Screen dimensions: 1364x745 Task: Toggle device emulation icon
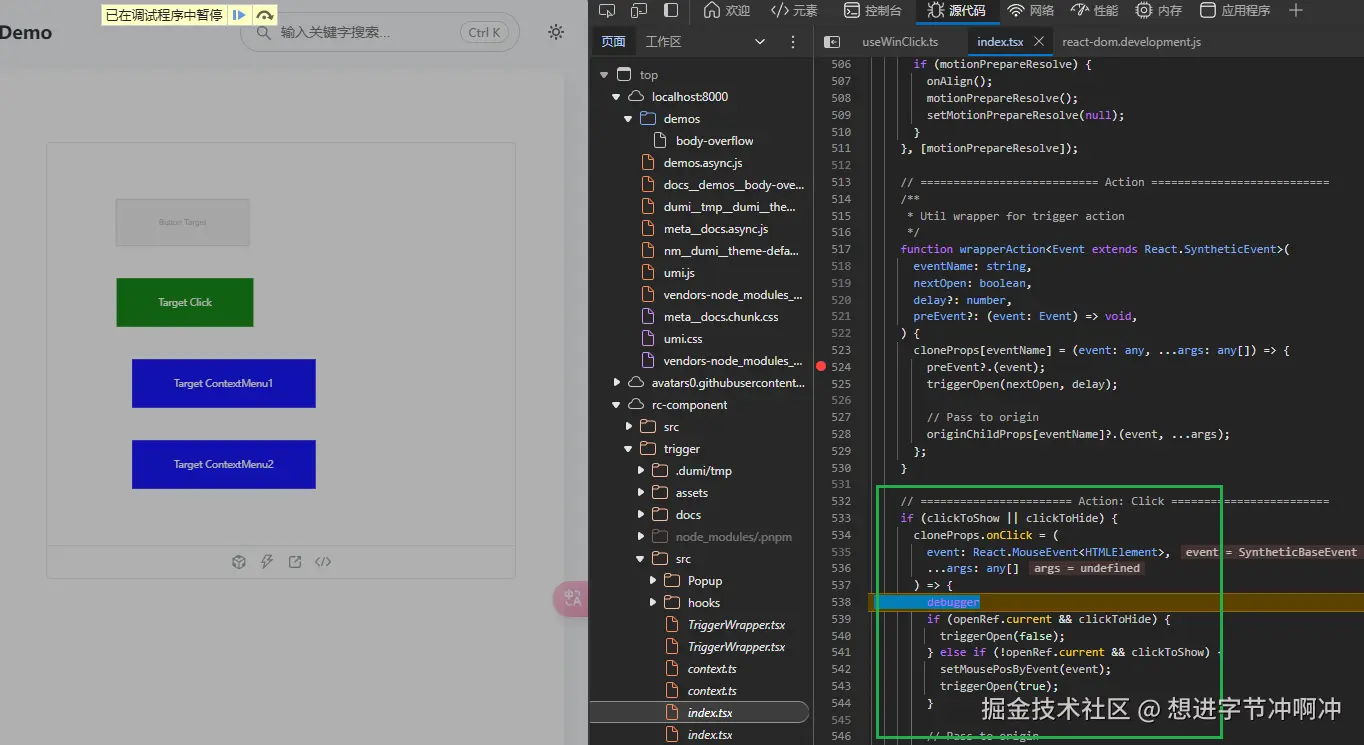[639, 11]
